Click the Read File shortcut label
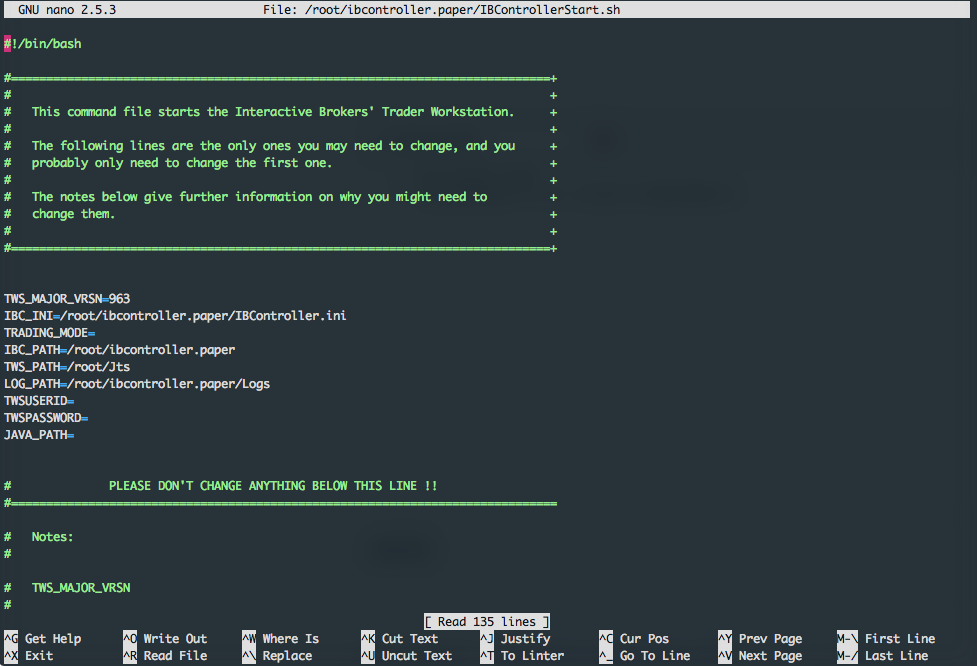The image size is (977, 666). (175, 655)
